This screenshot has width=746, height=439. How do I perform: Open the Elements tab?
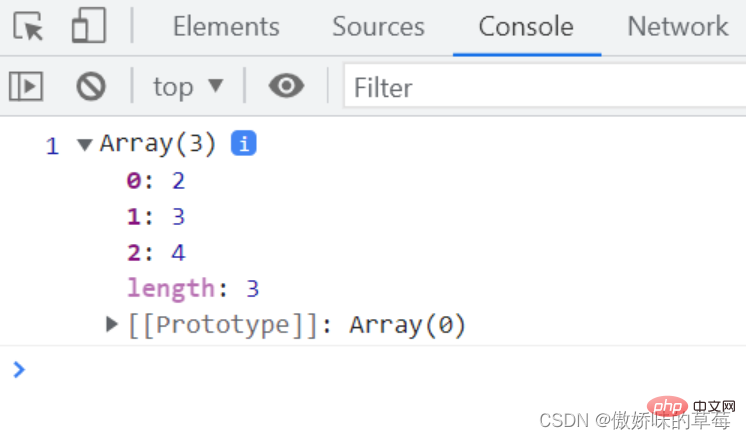(226, 27)
